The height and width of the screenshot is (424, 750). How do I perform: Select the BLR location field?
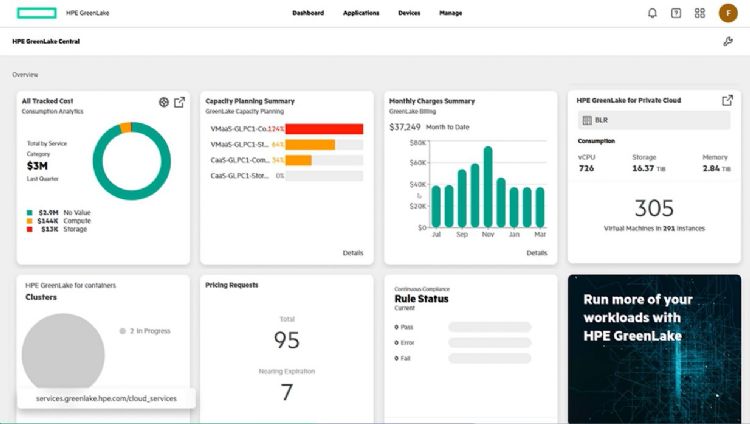(x=654, y=120)
